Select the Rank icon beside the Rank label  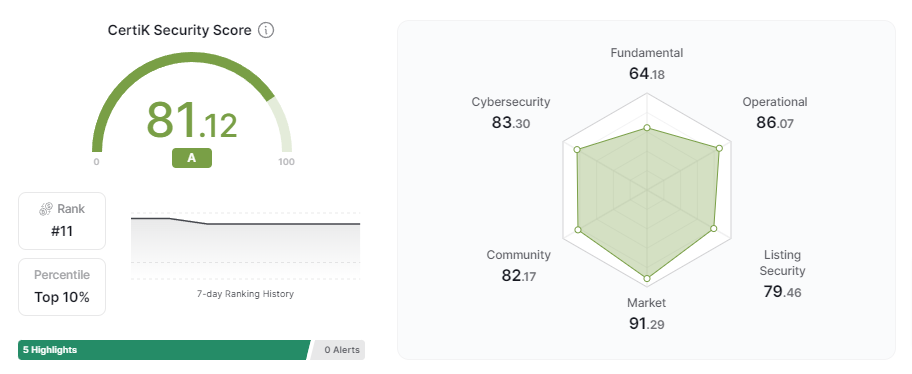46,209
